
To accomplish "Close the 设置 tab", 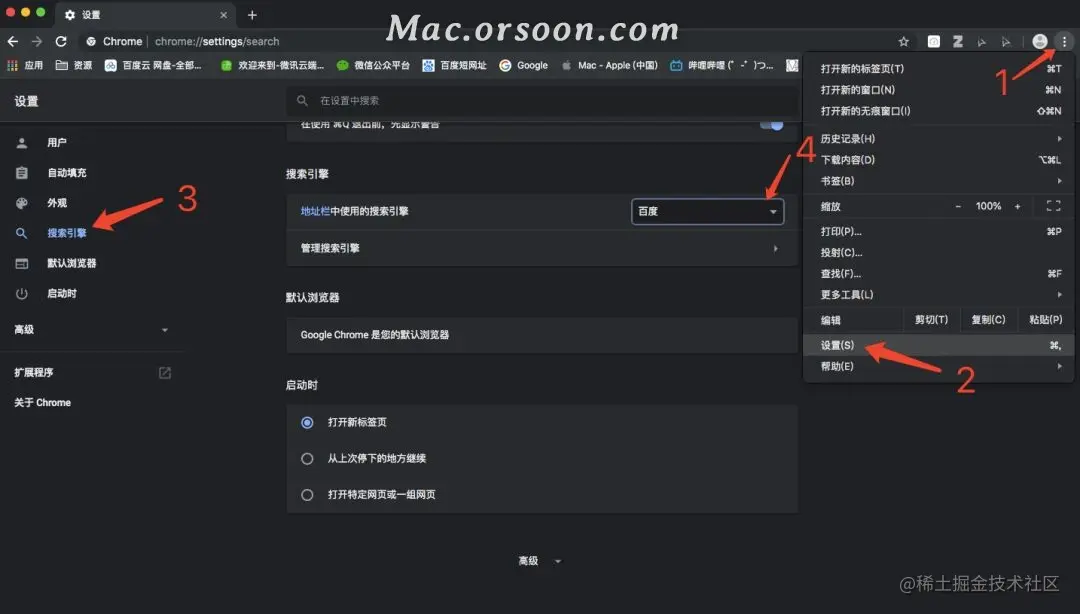I will coord(223,14).
